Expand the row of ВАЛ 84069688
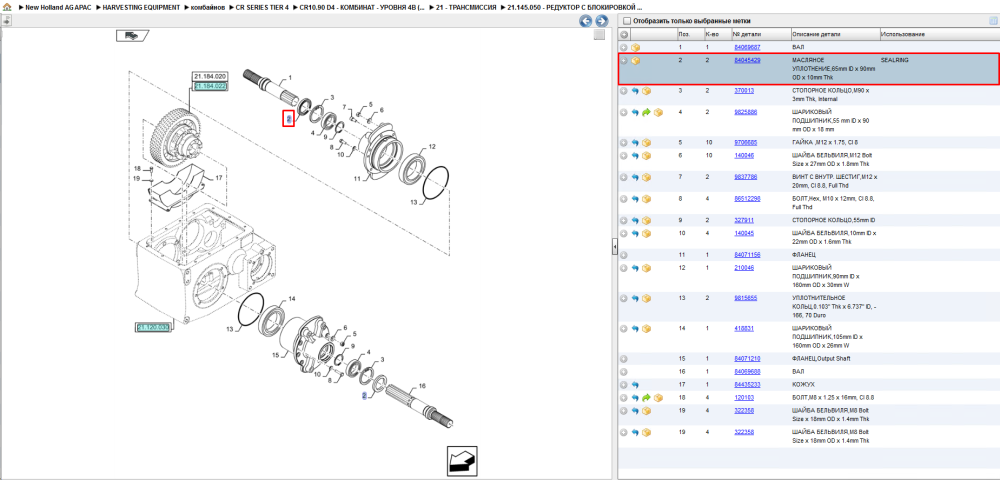Viewport: 1000px width, 480px height. tap(624, 372)
